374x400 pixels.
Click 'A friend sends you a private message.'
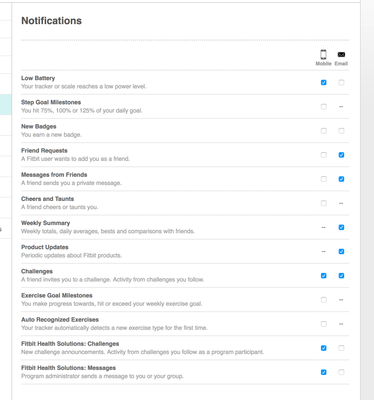click(x=71, y=183)
